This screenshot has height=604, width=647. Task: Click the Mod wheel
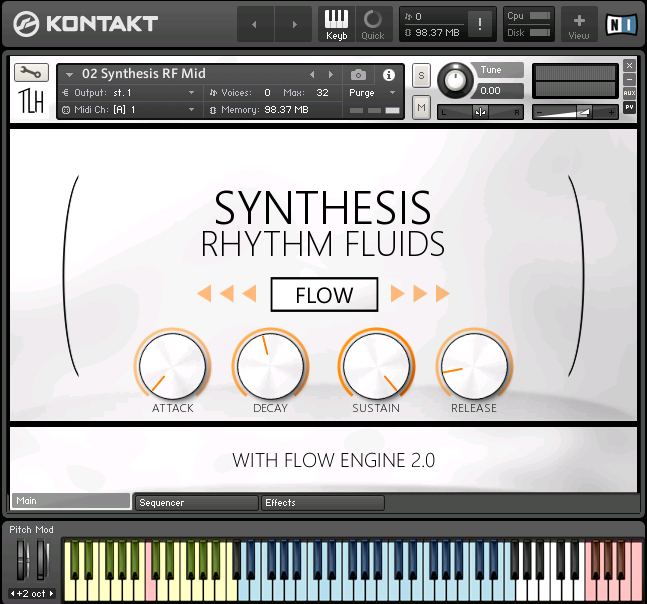[x=42, y=560]
